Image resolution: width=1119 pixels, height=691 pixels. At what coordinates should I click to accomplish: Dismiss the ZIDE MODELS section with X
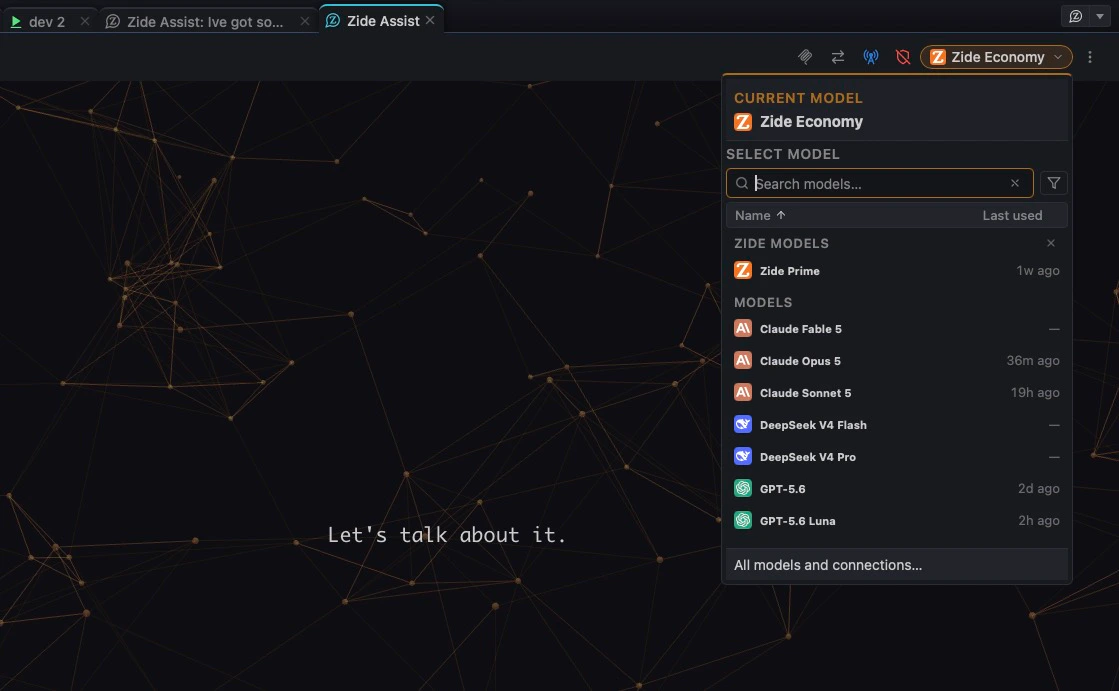coord(1051,243)
